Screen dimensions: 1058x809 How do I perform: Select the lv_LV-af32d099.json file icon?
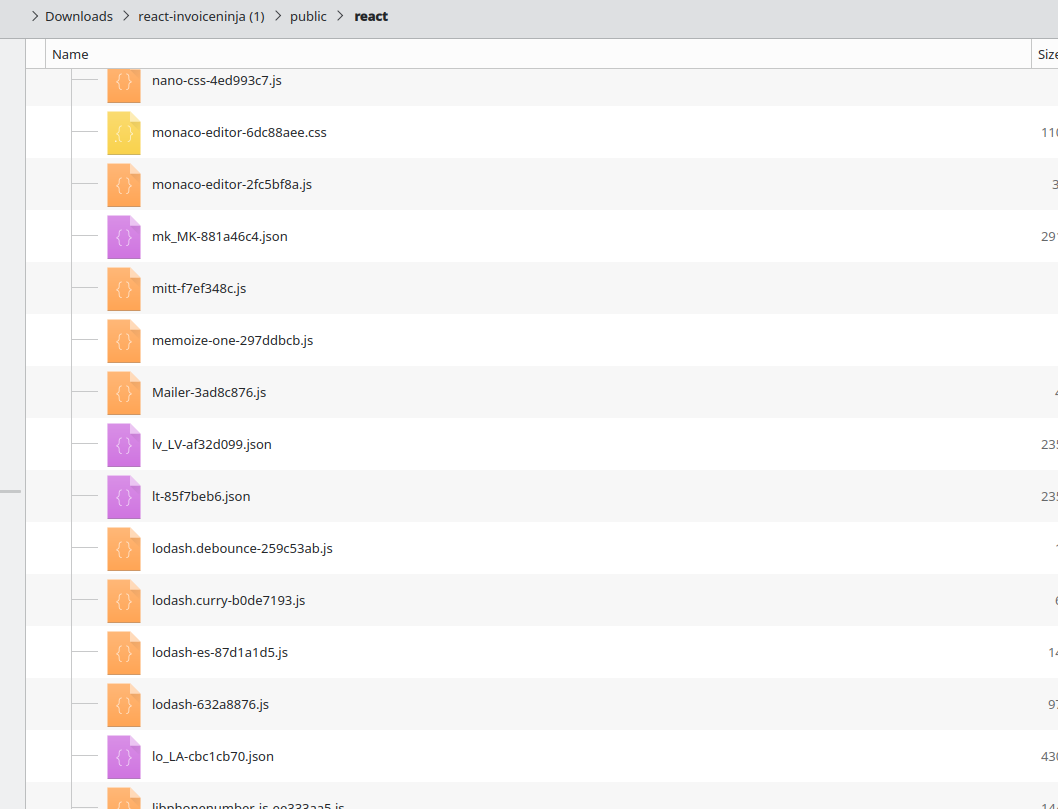pos(124,445)
